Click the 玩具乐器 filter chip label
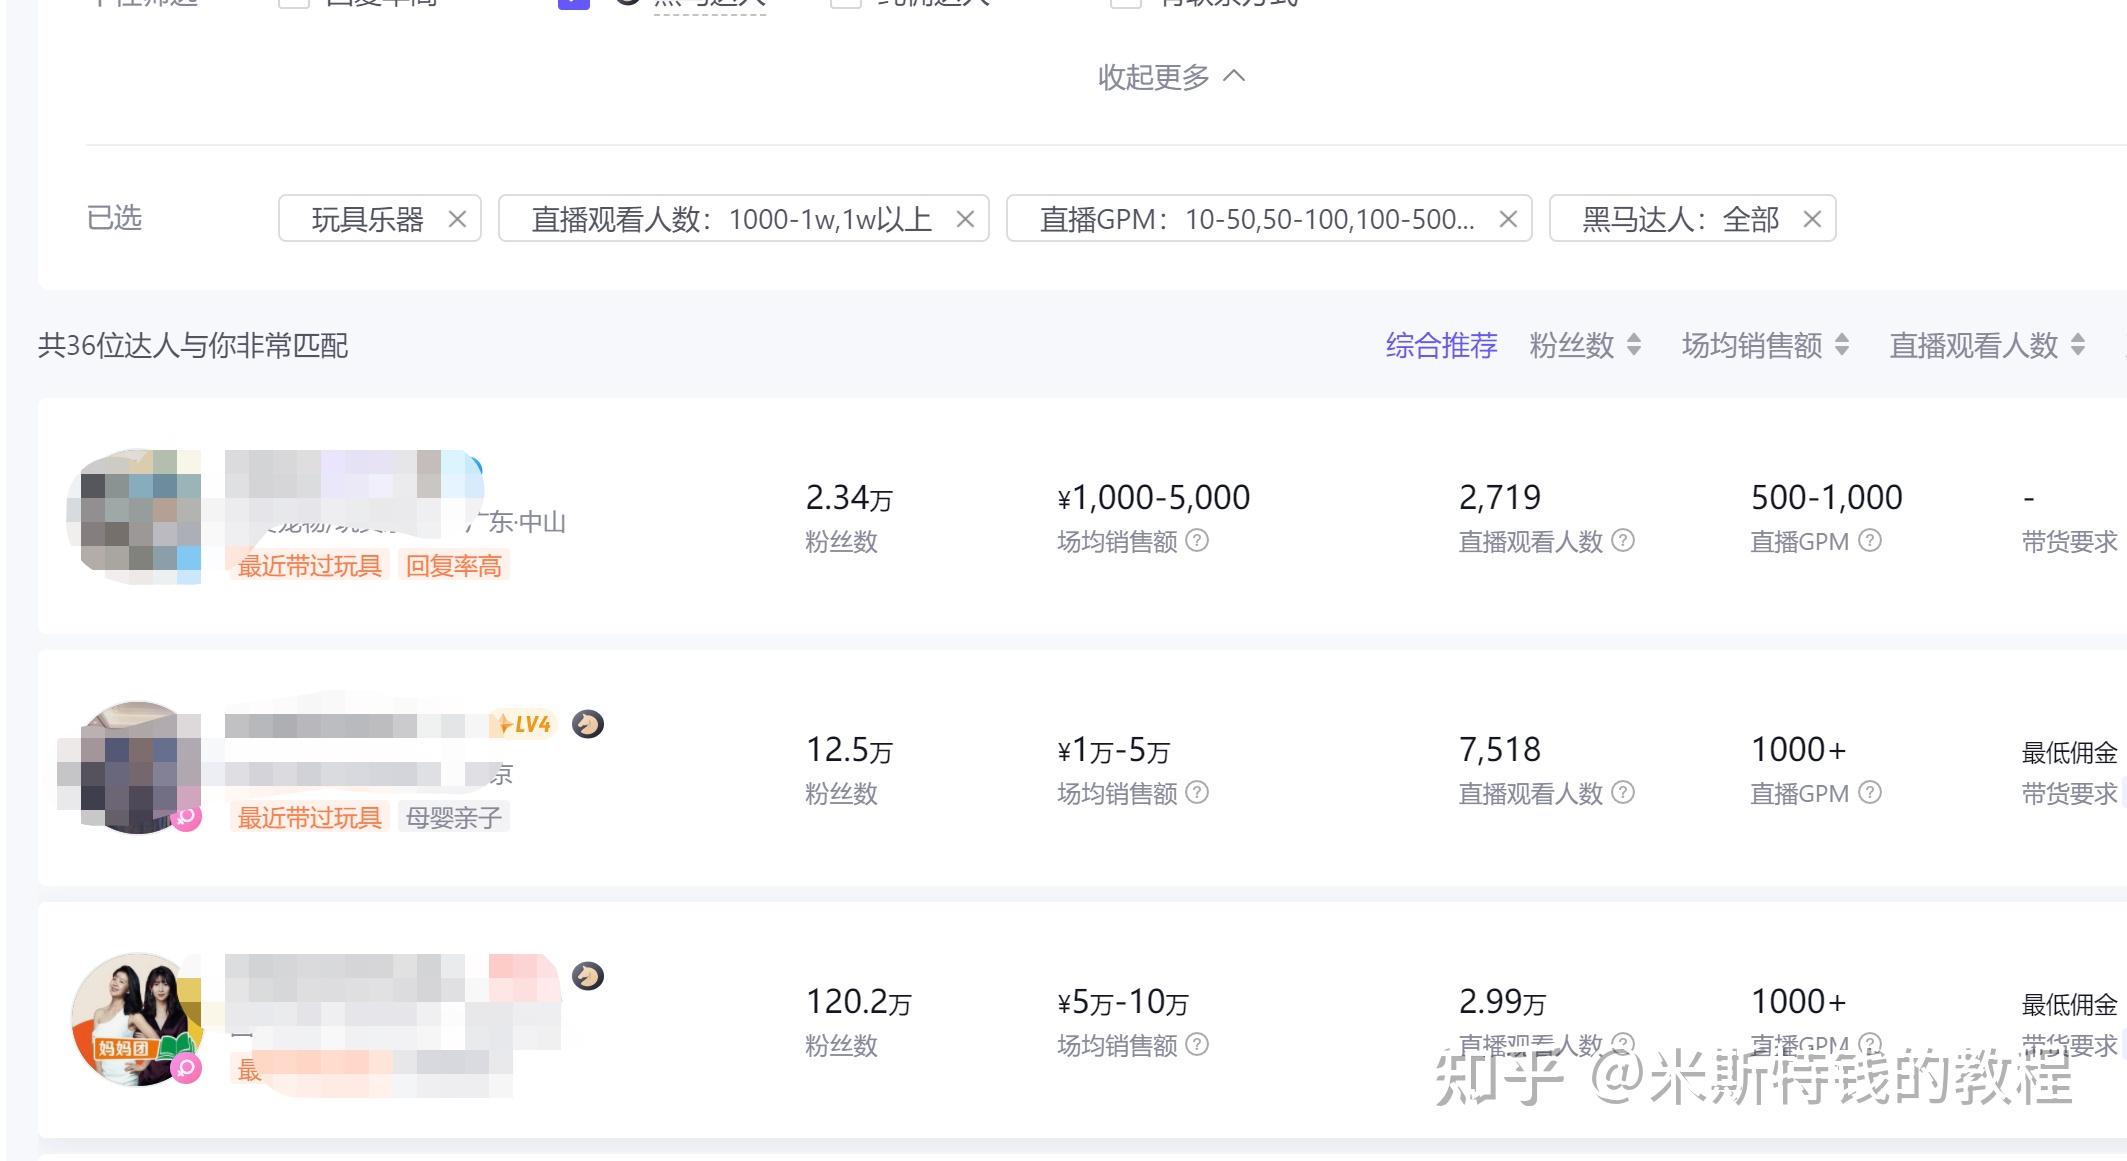Screen dimensions: 2127x1161 tap(367, 219)
